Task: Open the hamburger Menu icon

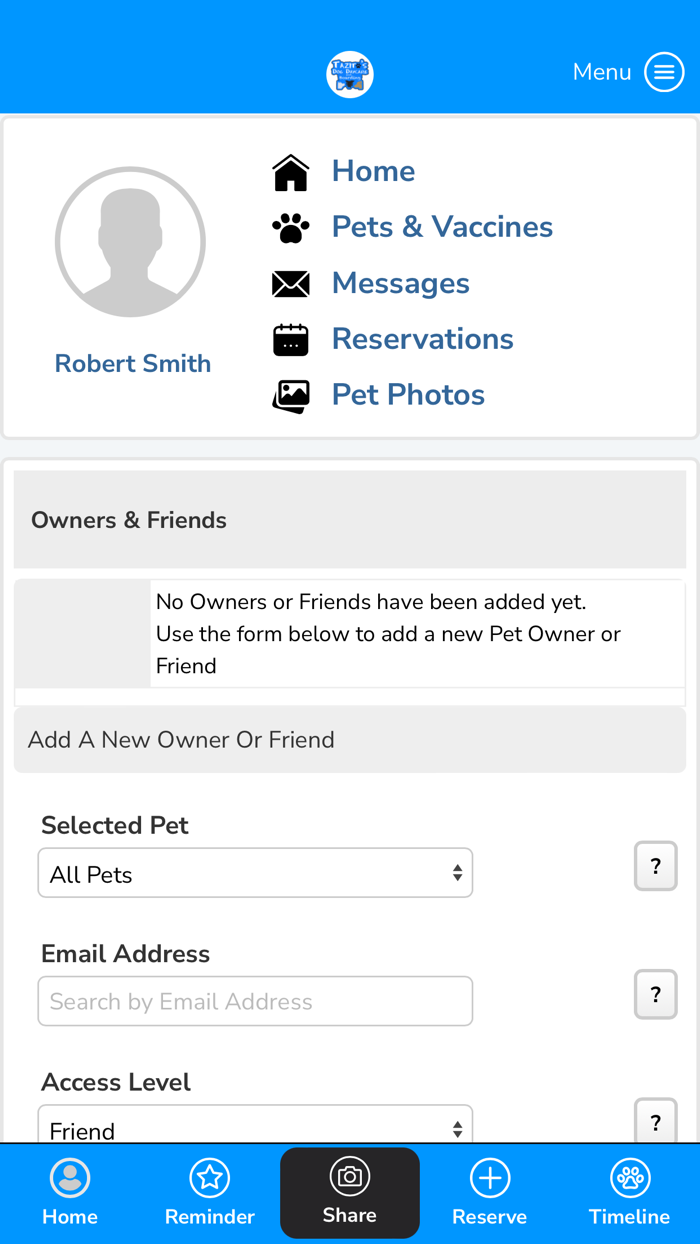Action: [x=664, y=72]
